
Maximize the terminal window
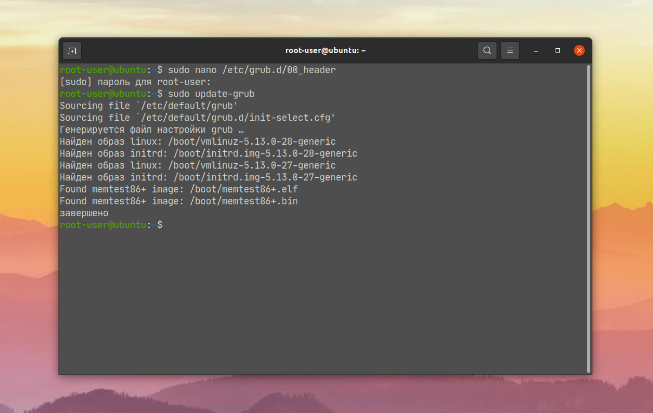[x=558, y=51]
